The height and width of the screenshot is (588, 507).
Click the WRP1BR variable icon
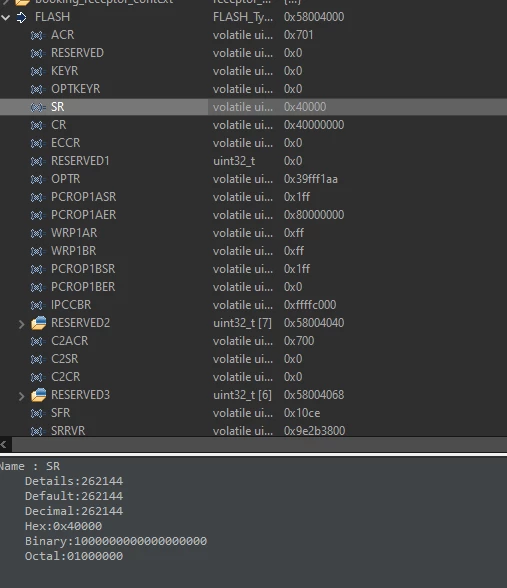point(38,251)
